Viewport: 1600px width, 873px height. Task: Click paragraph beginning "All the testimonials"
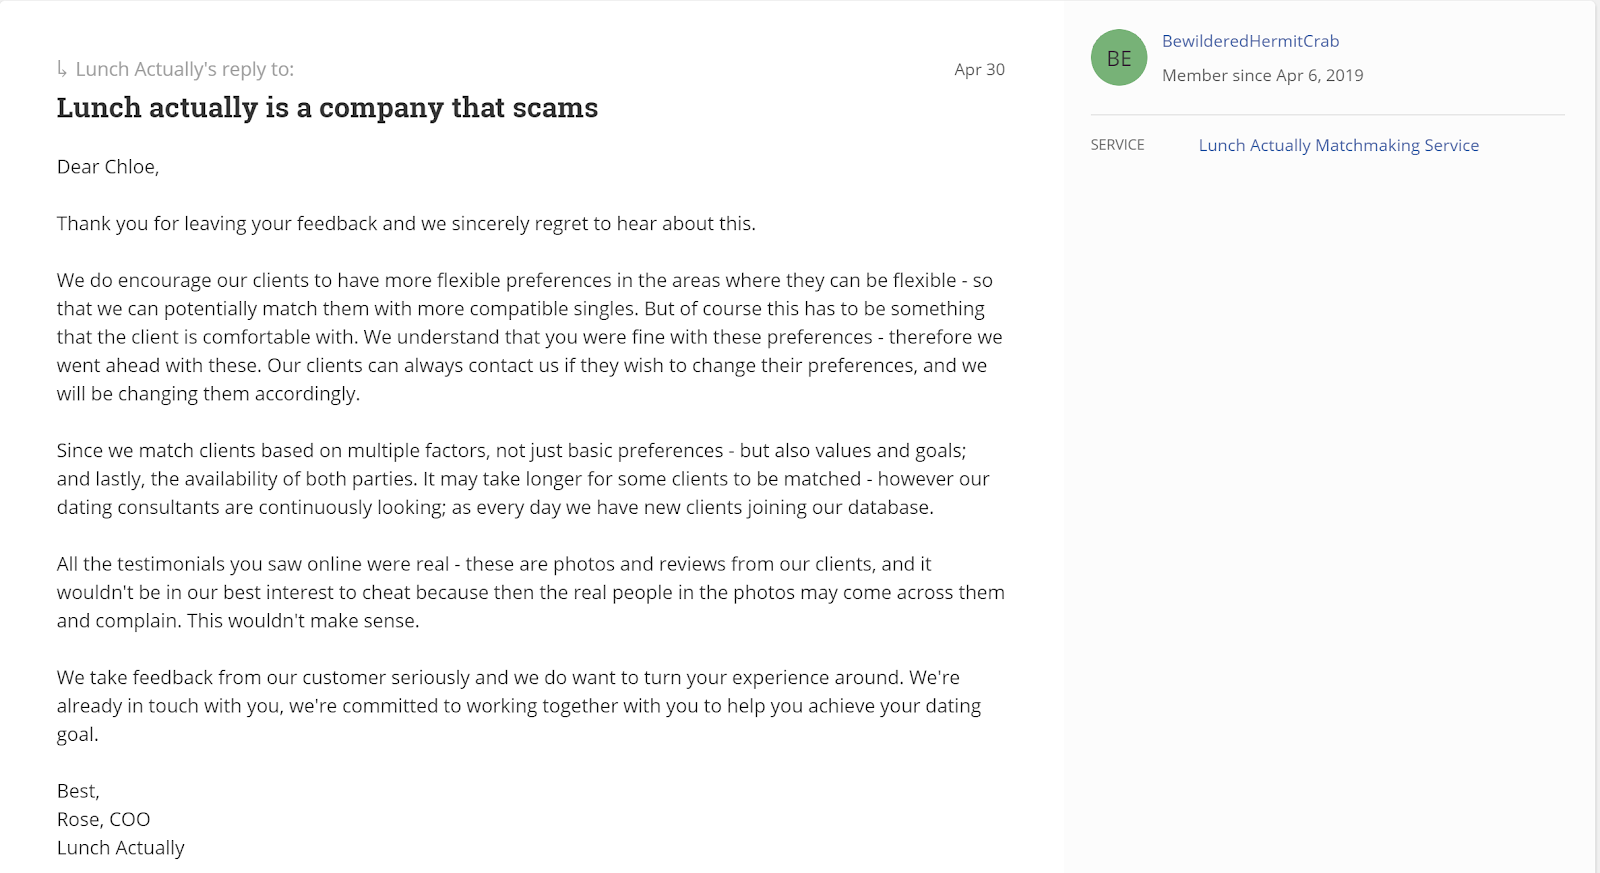530,592
